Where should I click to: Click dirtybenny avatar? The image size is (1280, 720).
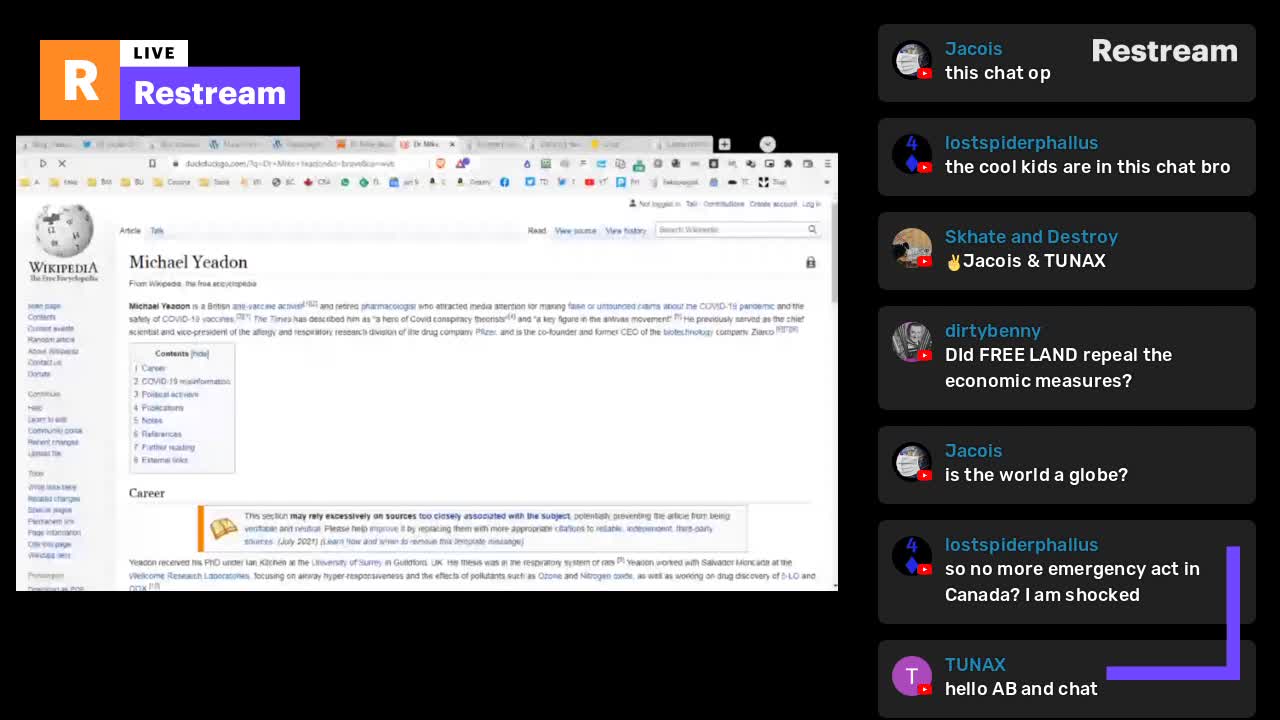coord(912,342)
